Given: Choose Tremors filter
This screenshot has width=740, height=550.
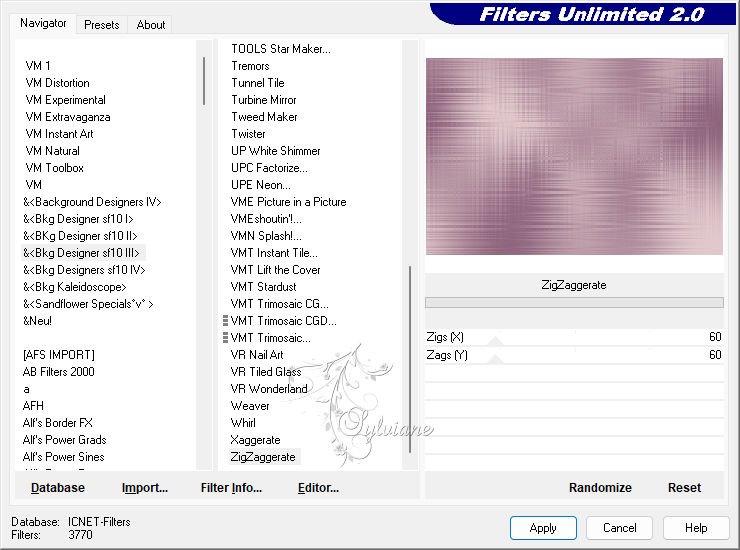Looking at the screenshot, I should pos(250,66).
